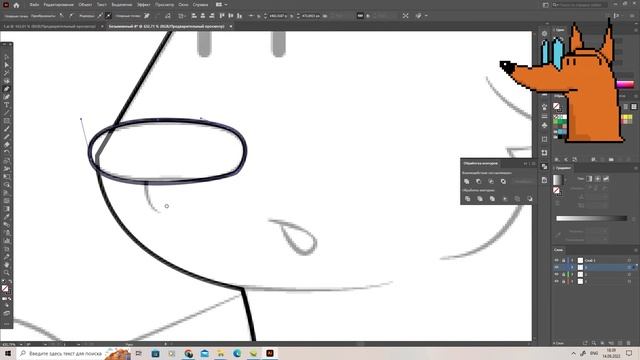
Task: Open the Файл menu
Action: click(x=34, y=5)
